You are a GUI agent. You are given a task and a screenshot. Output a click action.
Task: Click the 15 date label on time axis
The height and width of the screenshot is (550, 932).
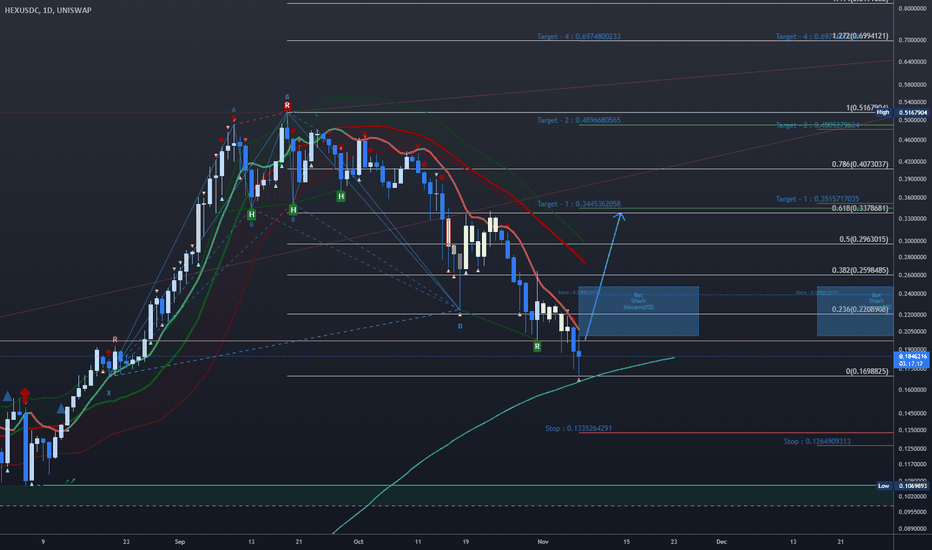click(626, 542)
